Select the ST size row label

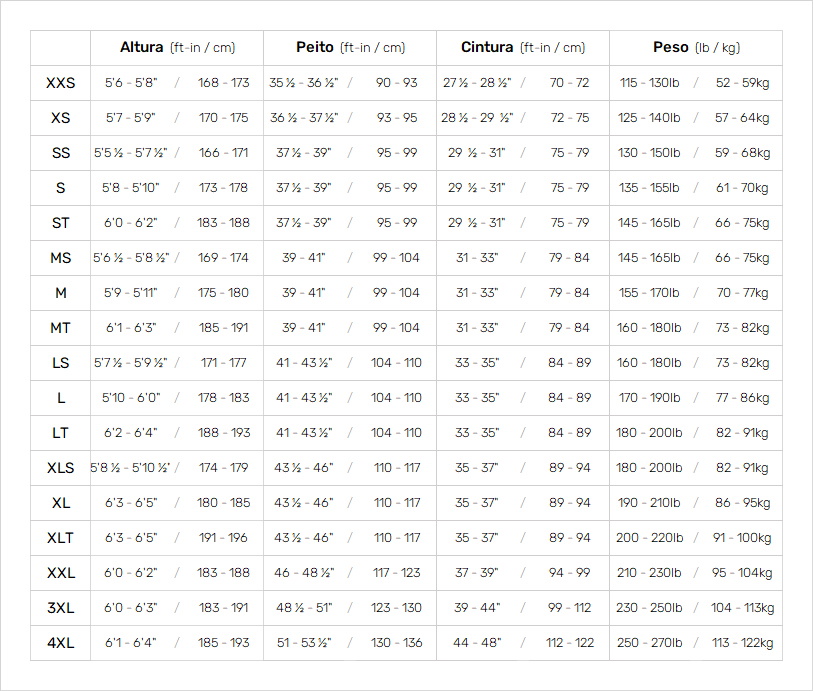61,223
